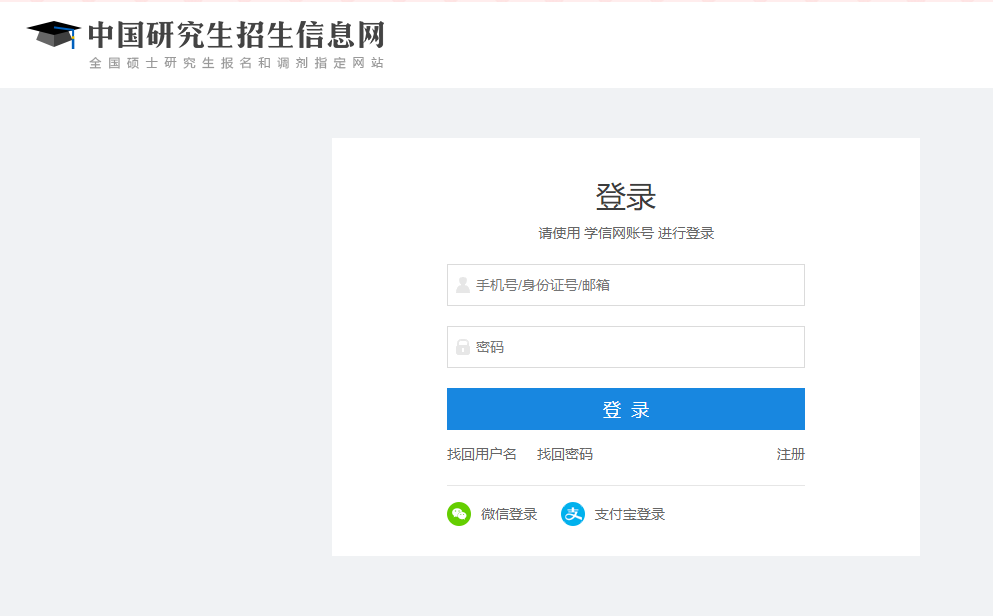The width and height of the screenshot is (993, 616).
Task: Click the 登录 page heading
Action: (x=625, y=196)
